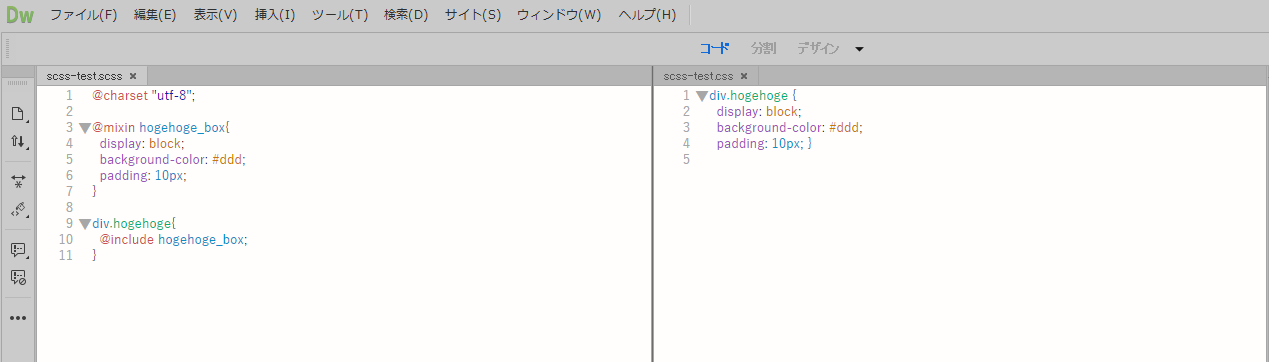
Task: Collapse the div.hogehoge block in the SCSS pane
Action: (84, 224)
